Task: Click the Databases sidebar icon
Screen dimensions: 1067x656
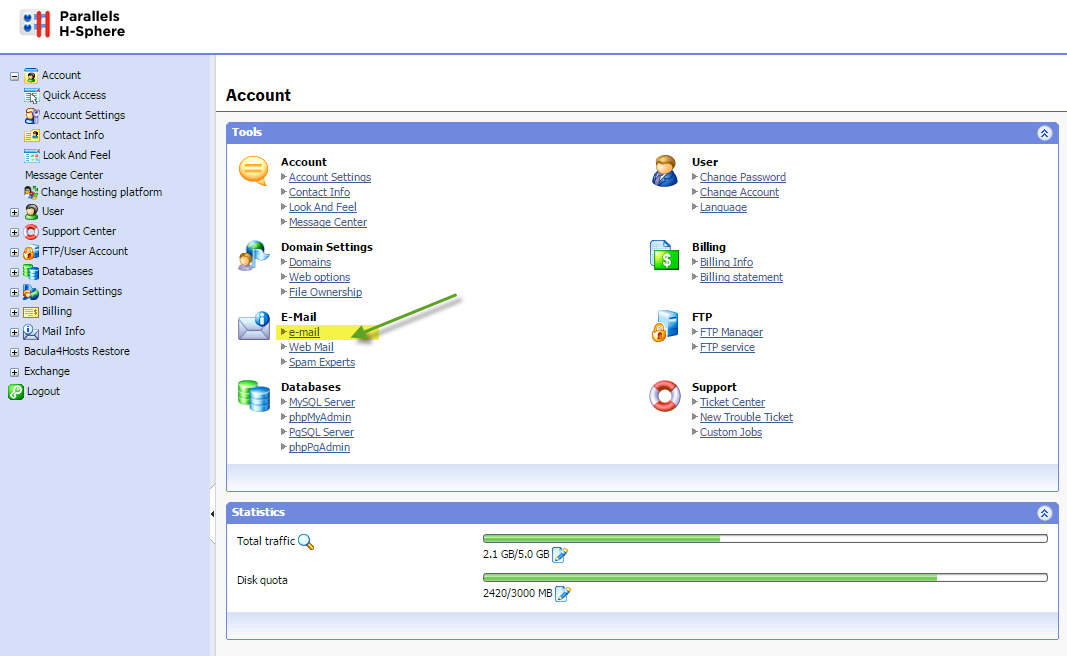Action: [31, 272]
